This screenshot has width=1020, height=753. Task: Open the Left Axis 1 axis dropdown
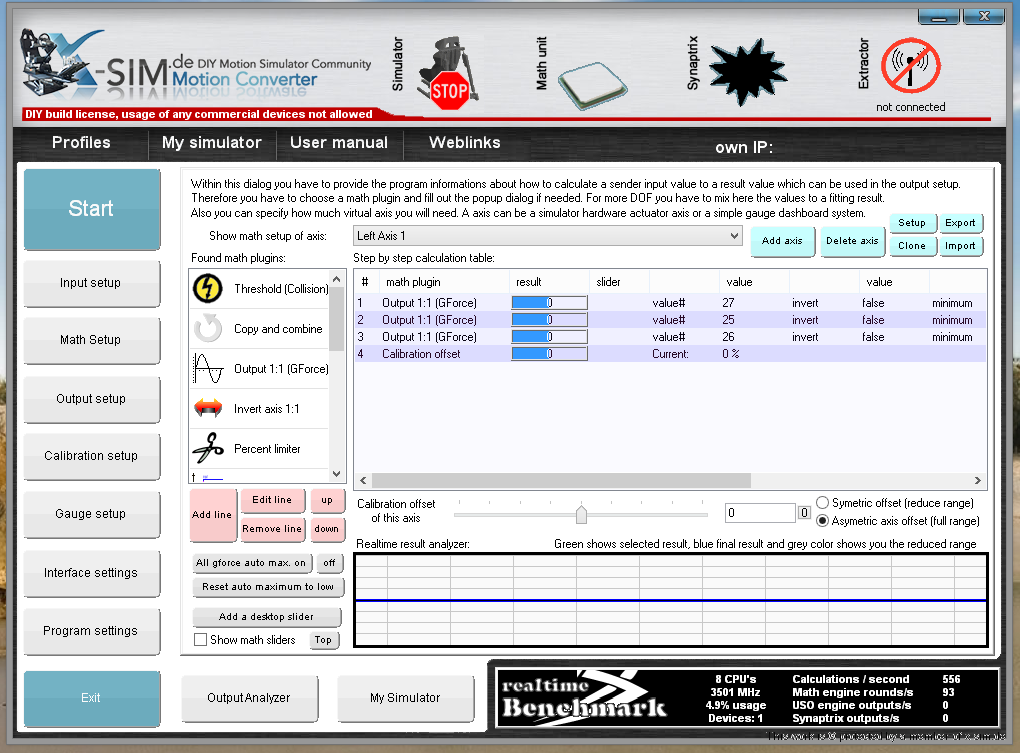(x=548, y=235)
